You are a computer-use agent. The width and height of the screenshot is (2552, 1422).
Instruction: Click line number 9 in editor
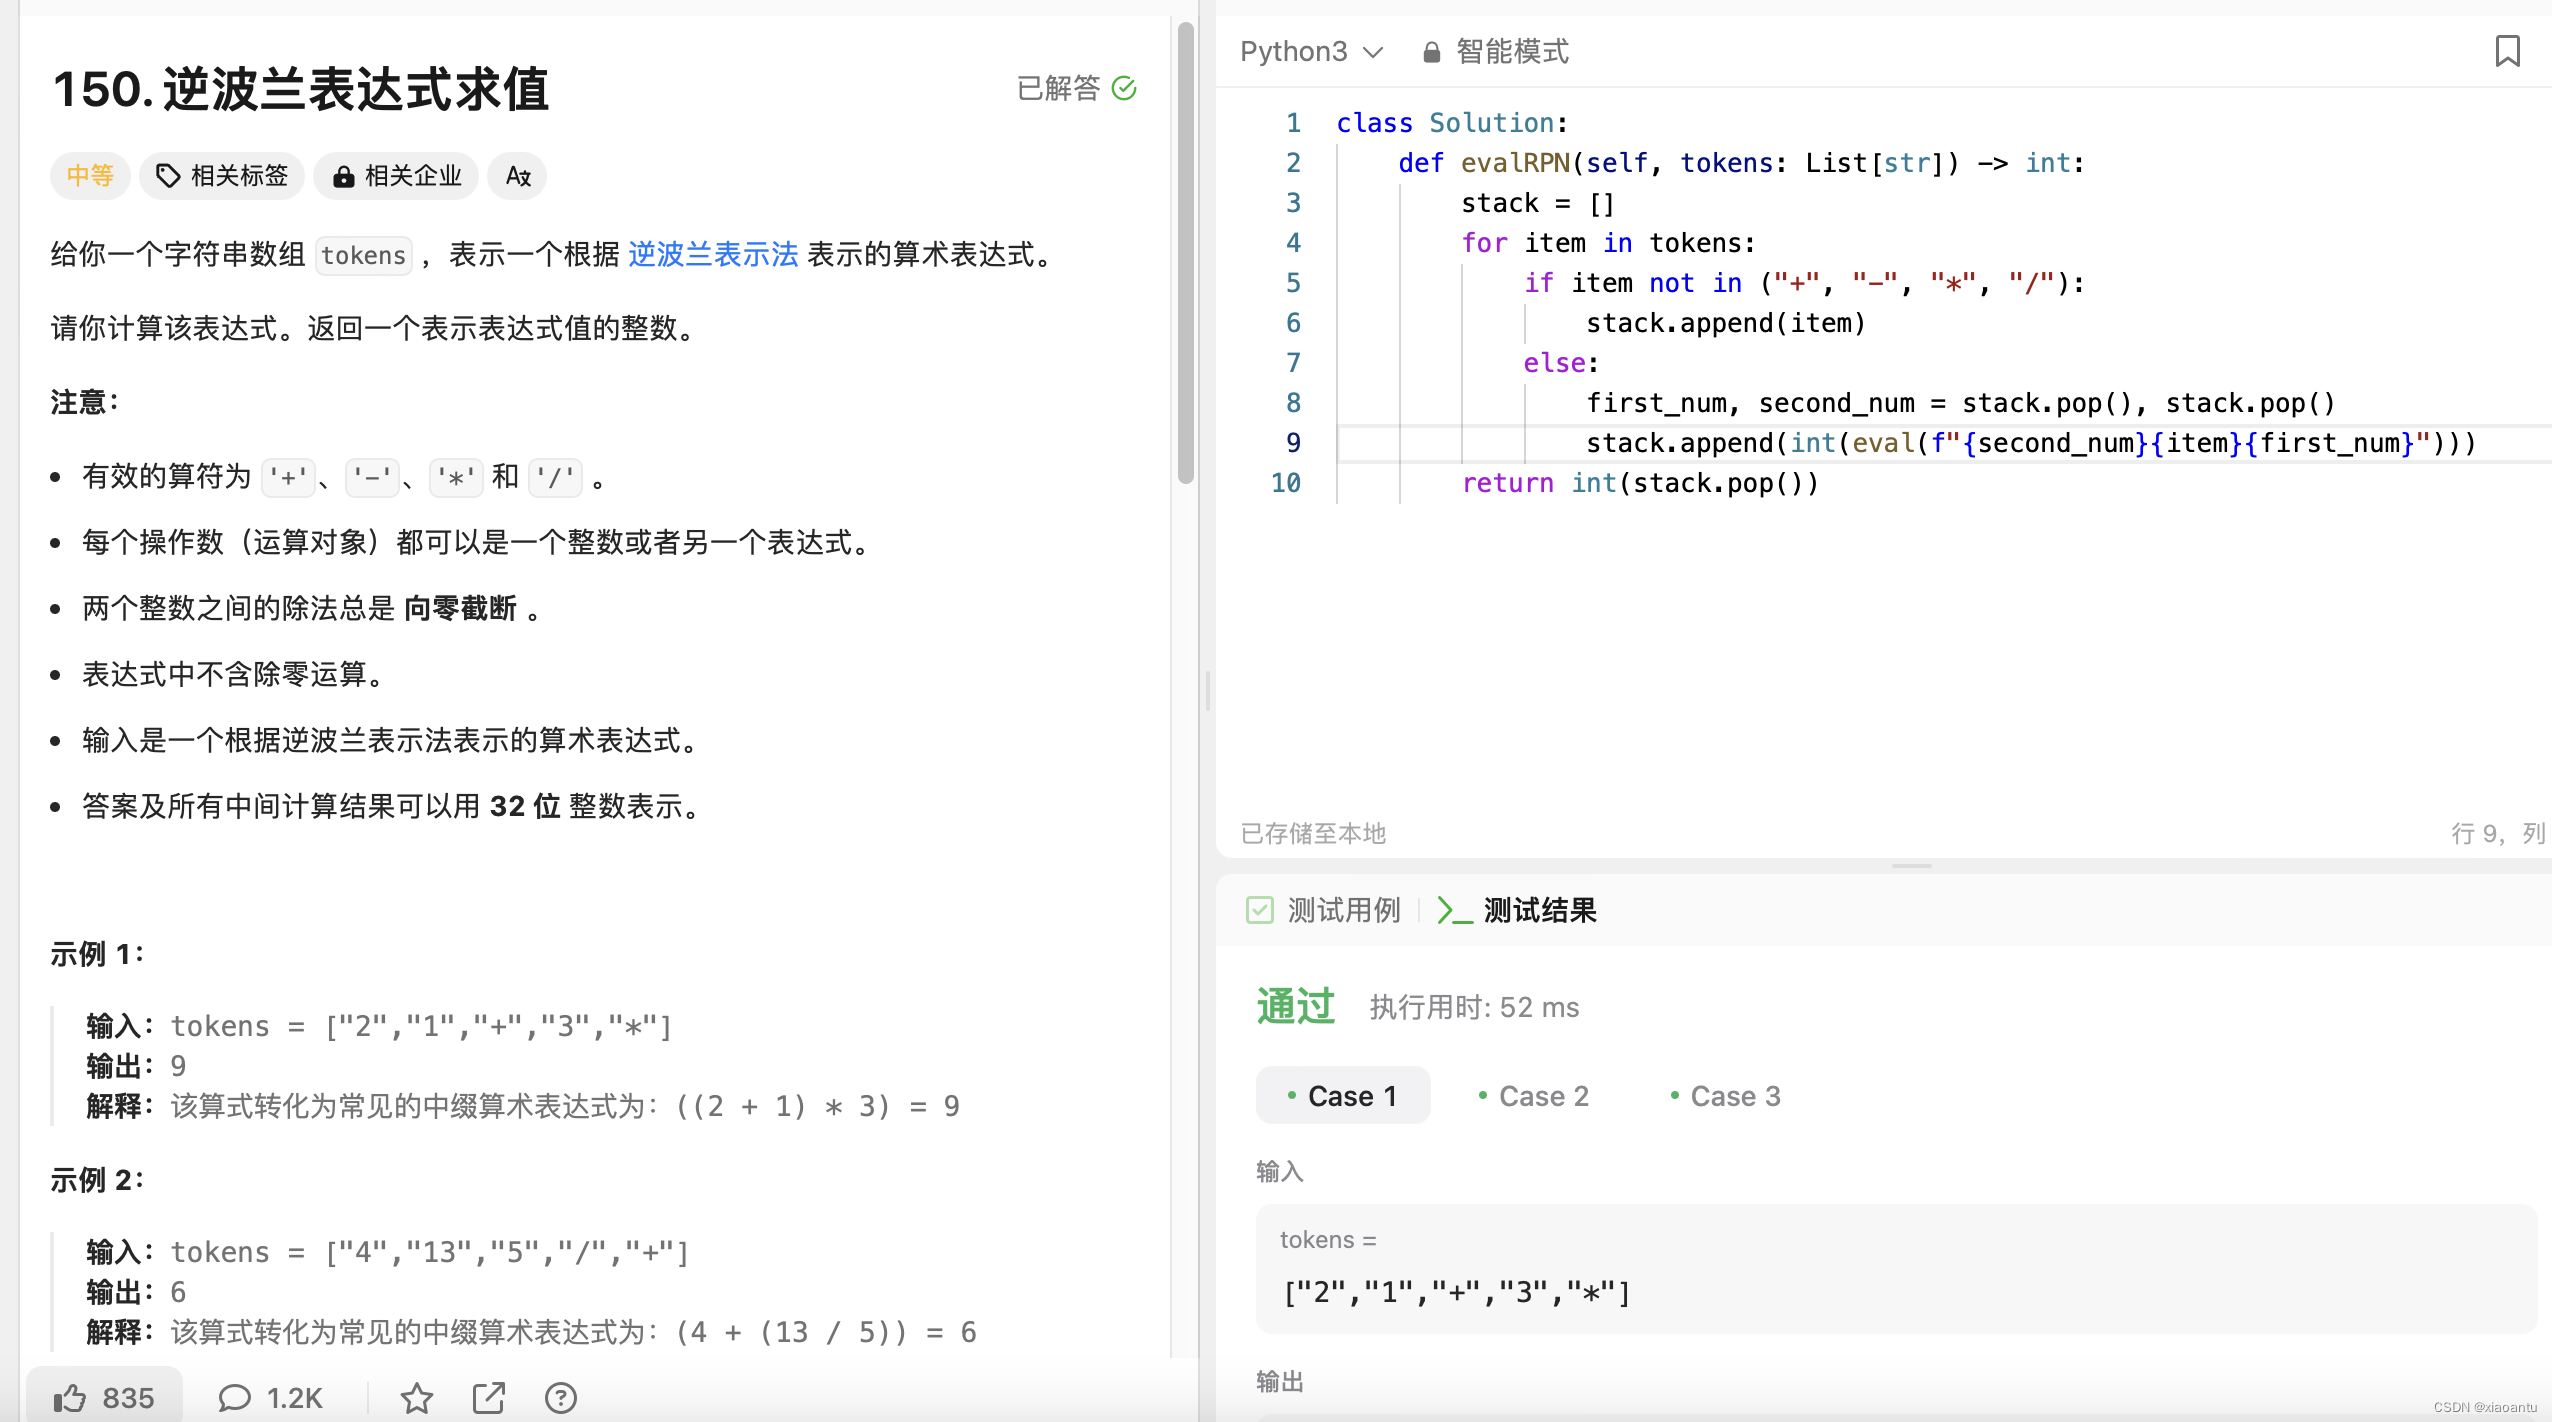1293,443
